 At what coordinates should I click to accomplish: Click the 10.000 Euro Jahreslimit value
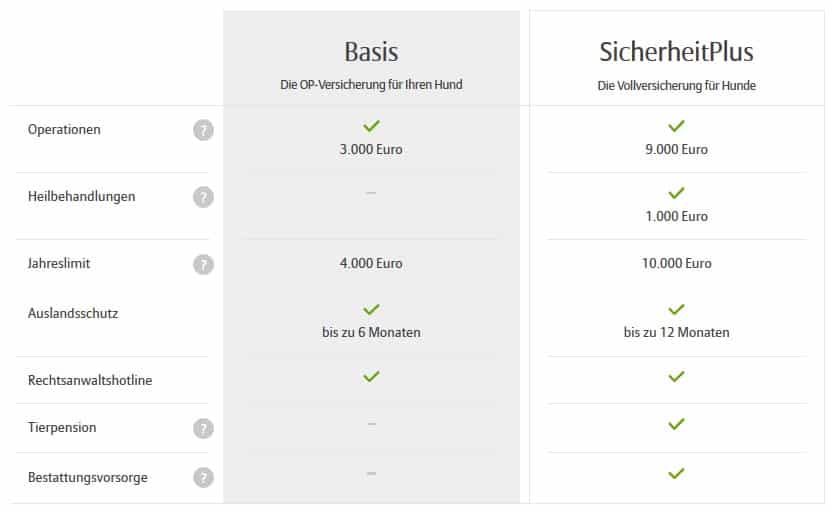[x=676, y=263]
